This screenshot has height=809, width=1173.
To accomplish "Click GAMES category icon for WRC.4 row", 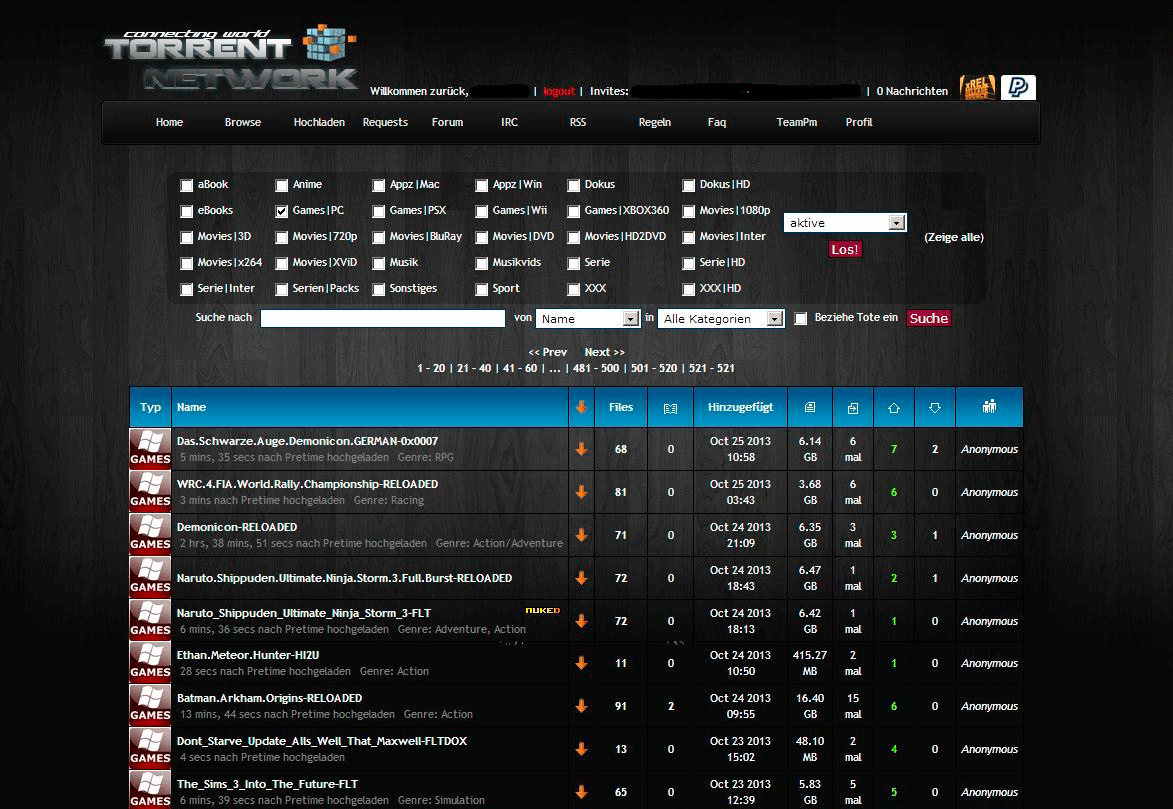I will (150, 491).
